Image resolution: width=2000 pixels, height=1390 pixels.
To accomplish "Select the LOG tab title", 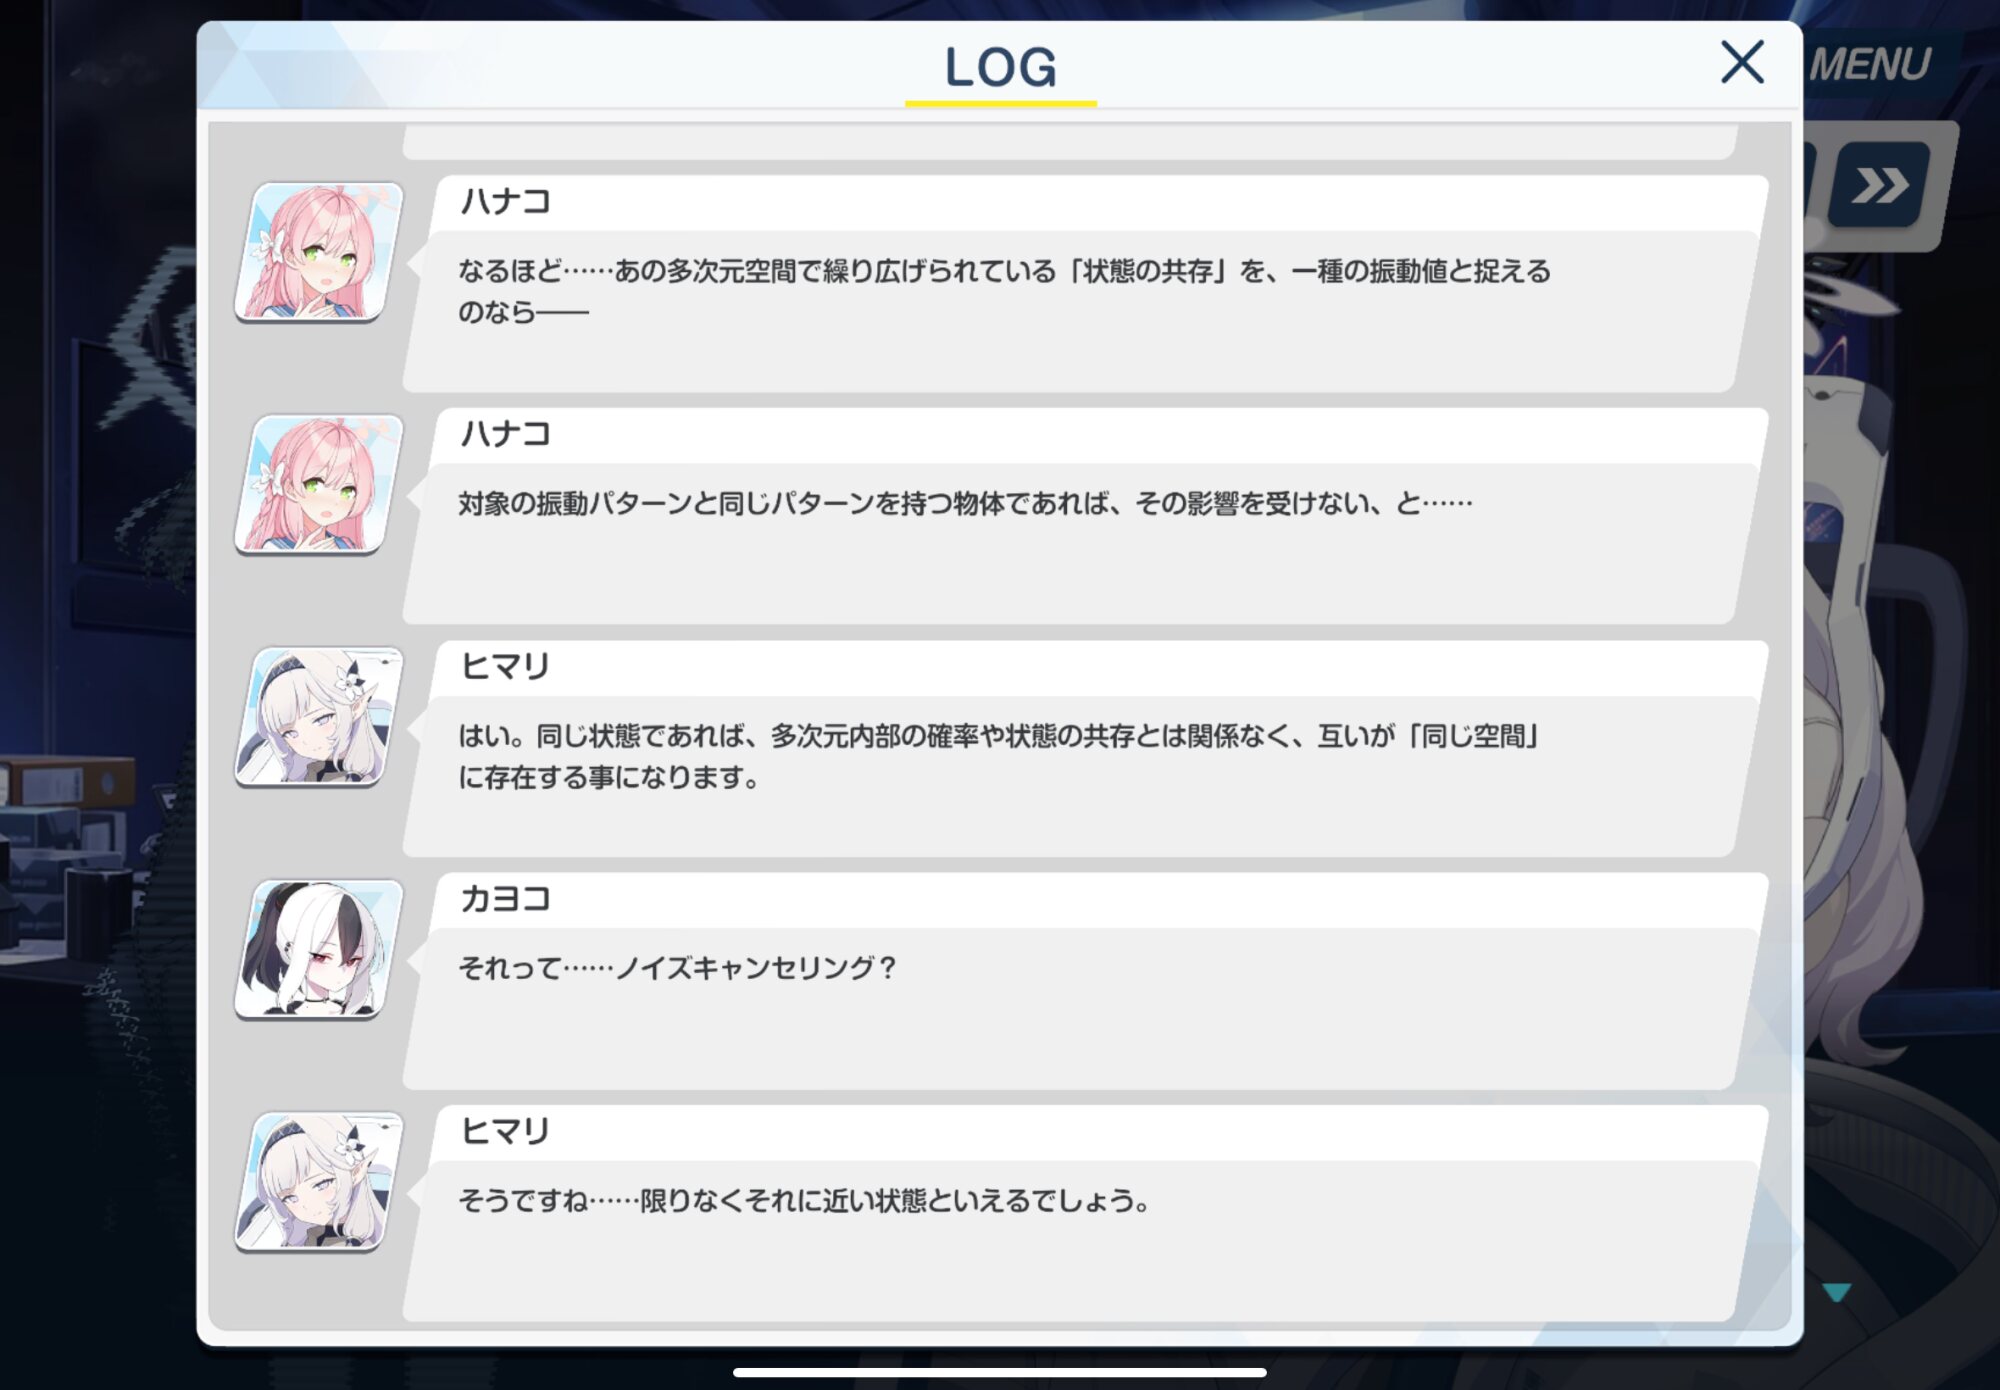I will click(x=1001, y=68).
